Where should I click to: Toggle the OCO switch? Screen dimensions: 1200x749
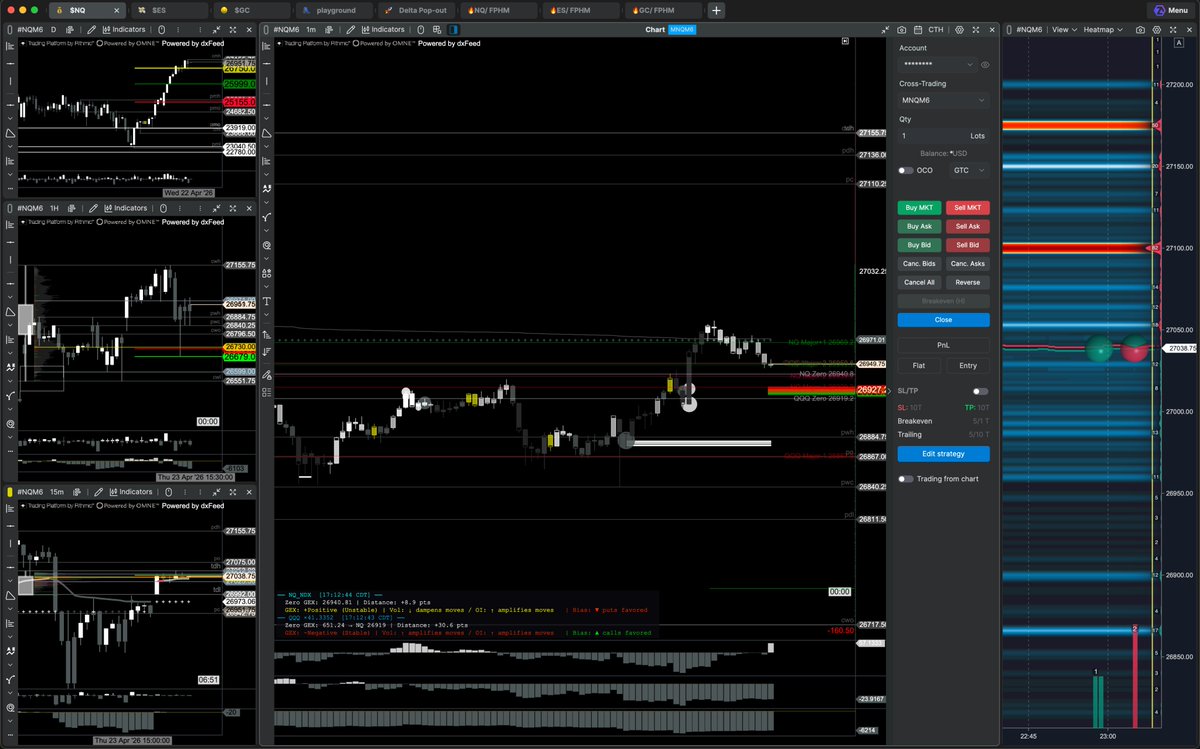(x=905, y=170)
